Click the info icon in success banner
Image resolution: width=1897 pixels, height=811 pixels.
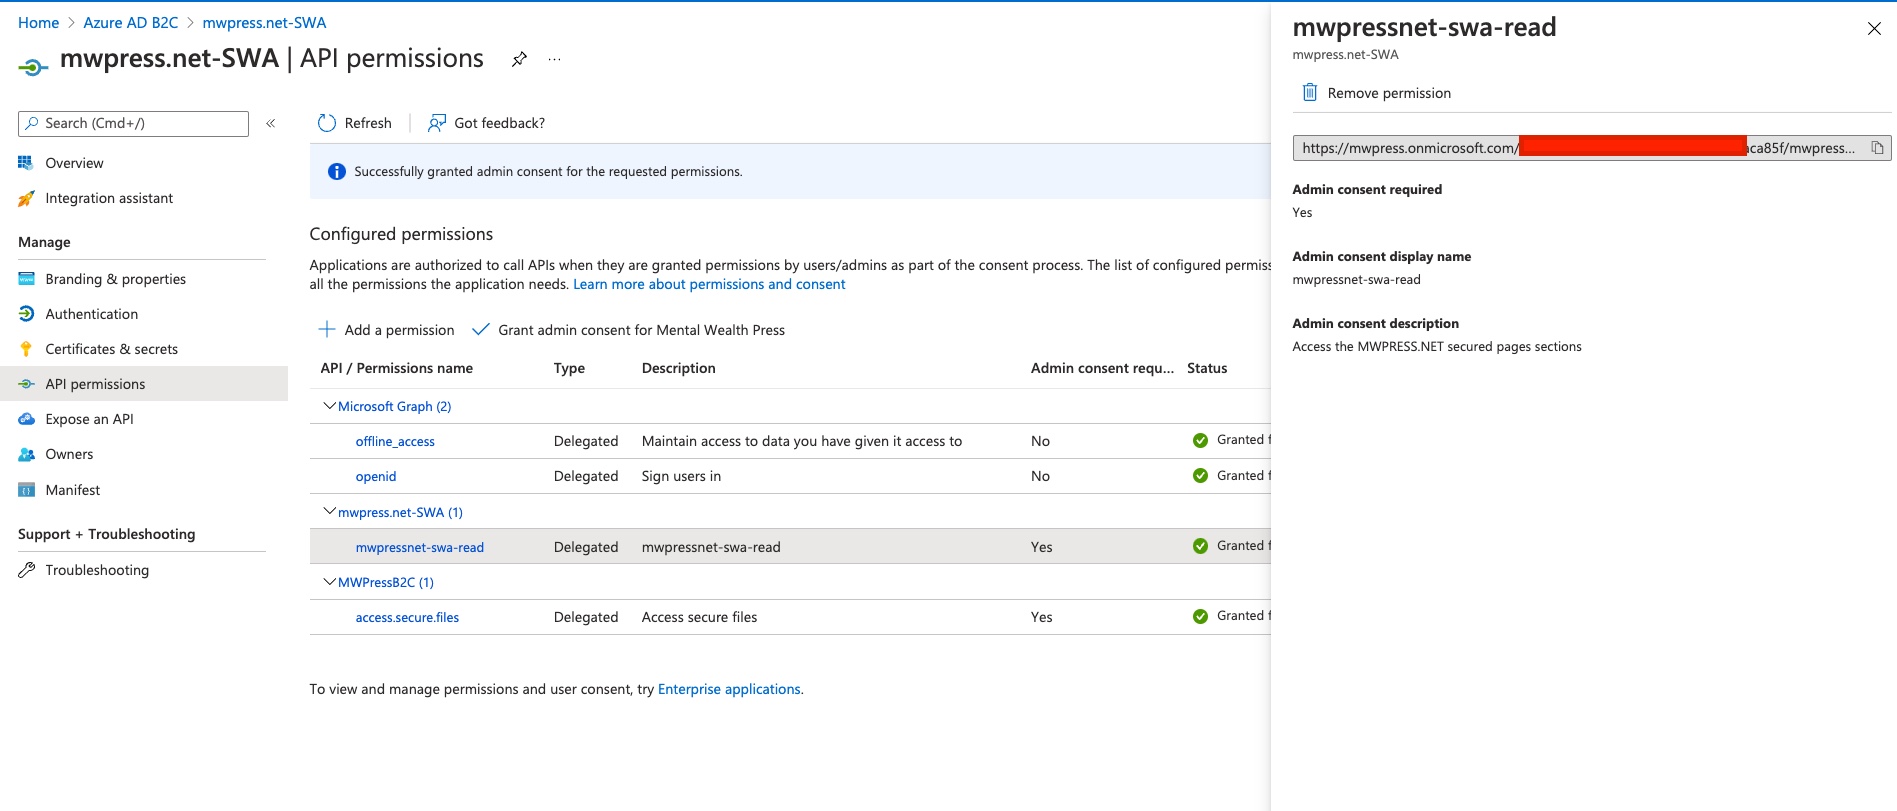tap(337, 171)
